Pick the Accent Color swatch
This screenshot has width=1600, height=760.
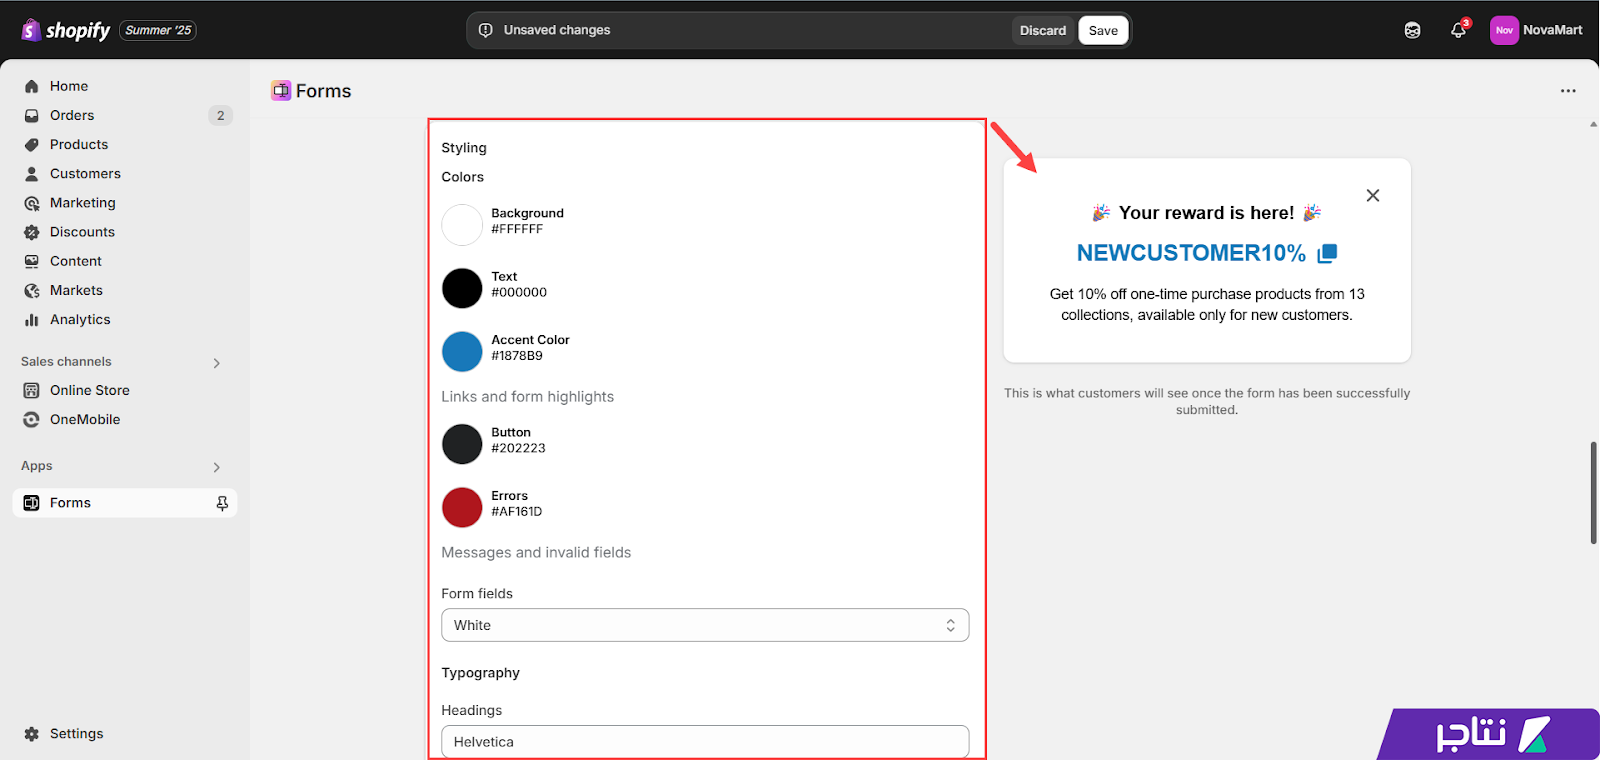tap(462, 351)
